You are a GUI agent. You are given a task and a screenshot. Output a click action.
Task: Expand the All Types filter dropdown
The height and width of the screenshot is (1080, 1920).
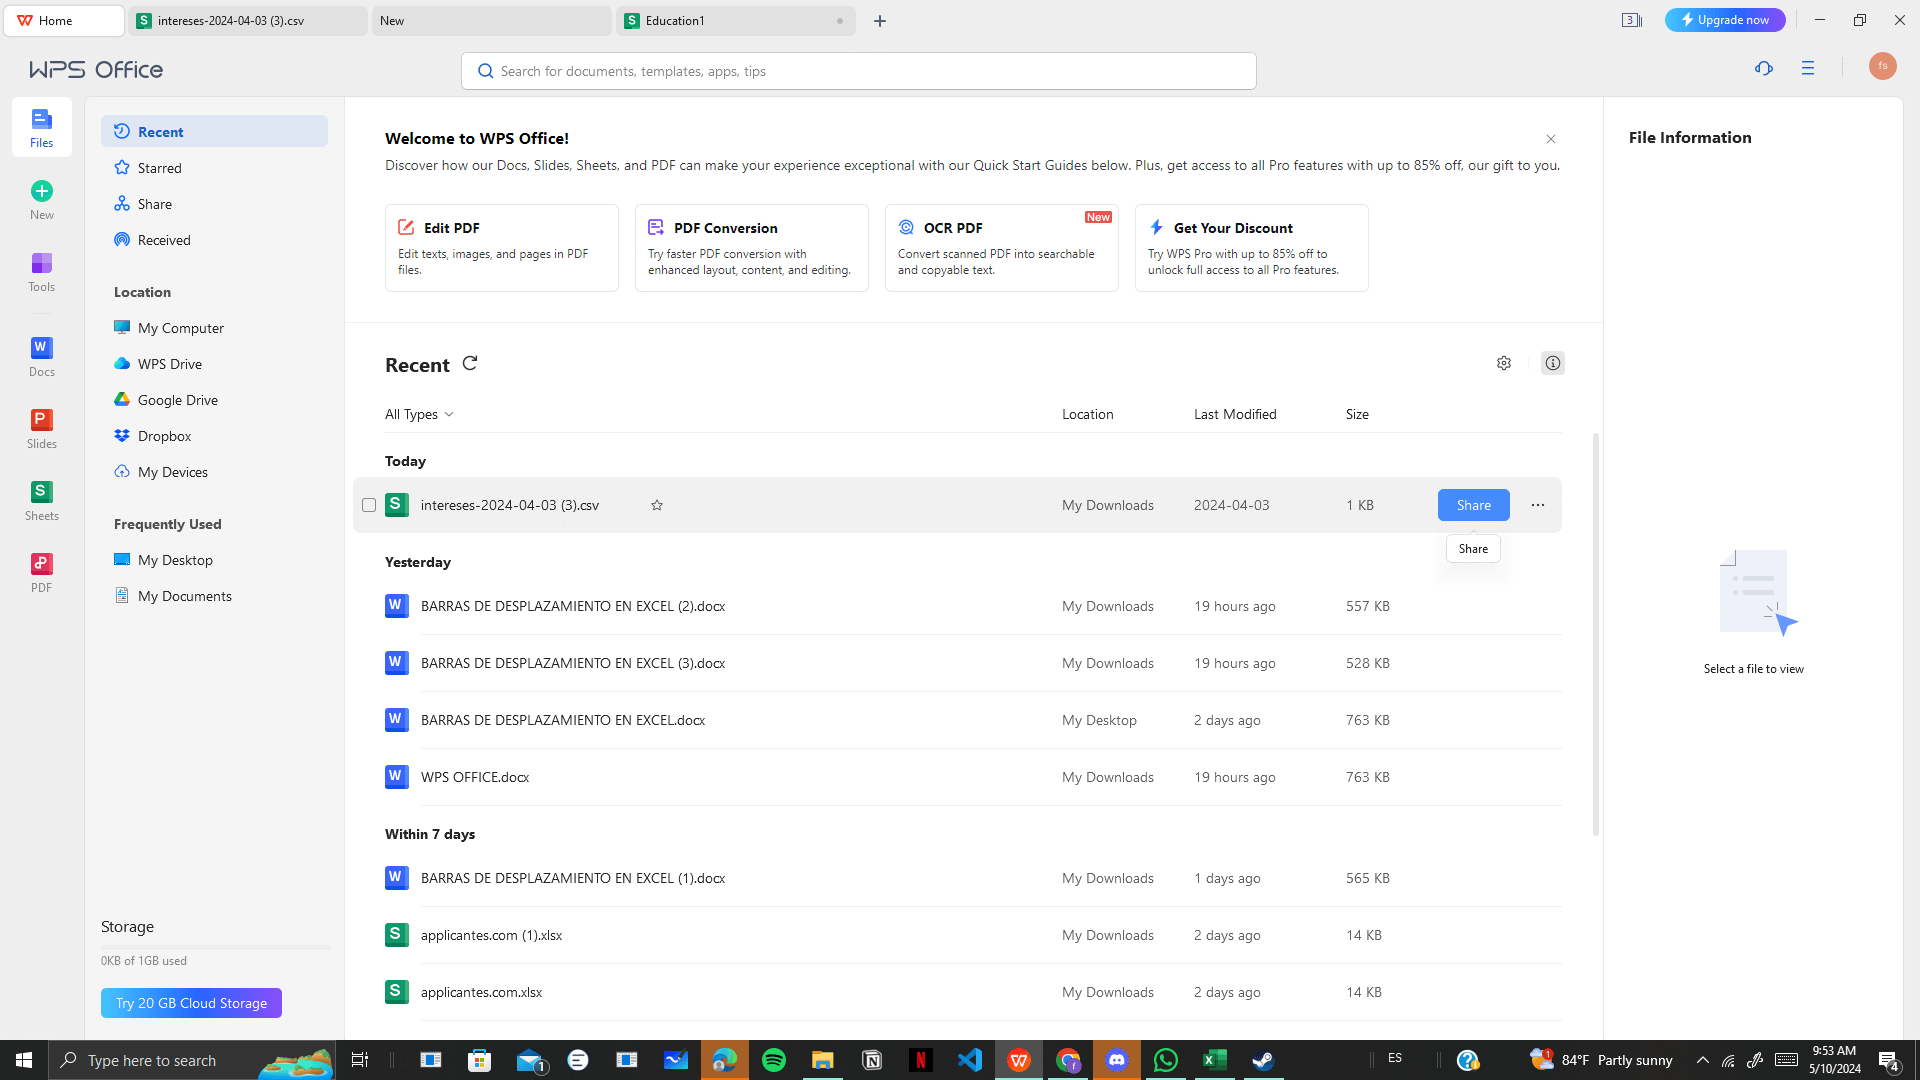[x=419, y=414]
